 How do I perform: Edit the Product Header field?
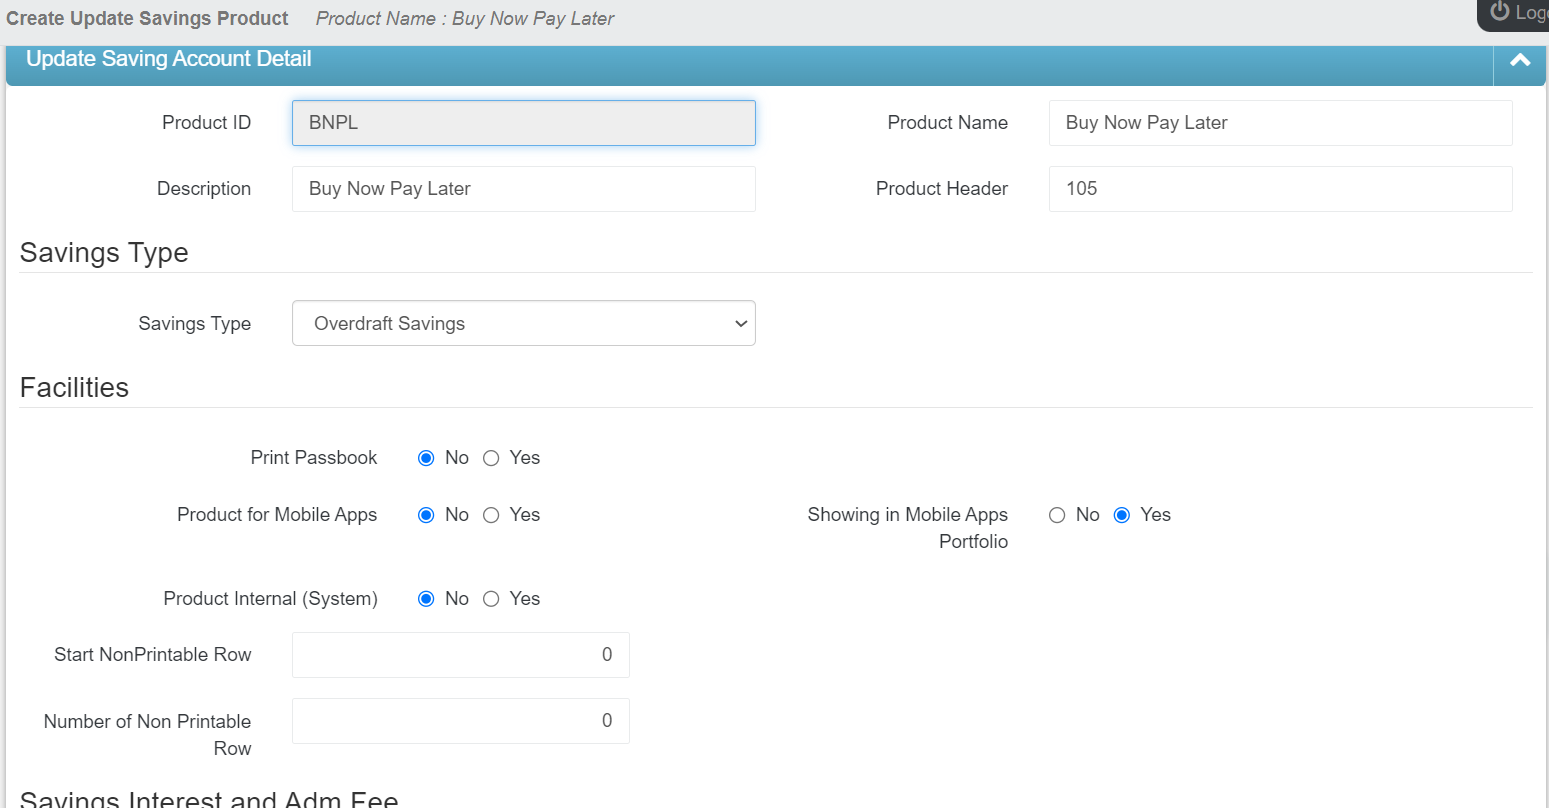point(1280,189)
